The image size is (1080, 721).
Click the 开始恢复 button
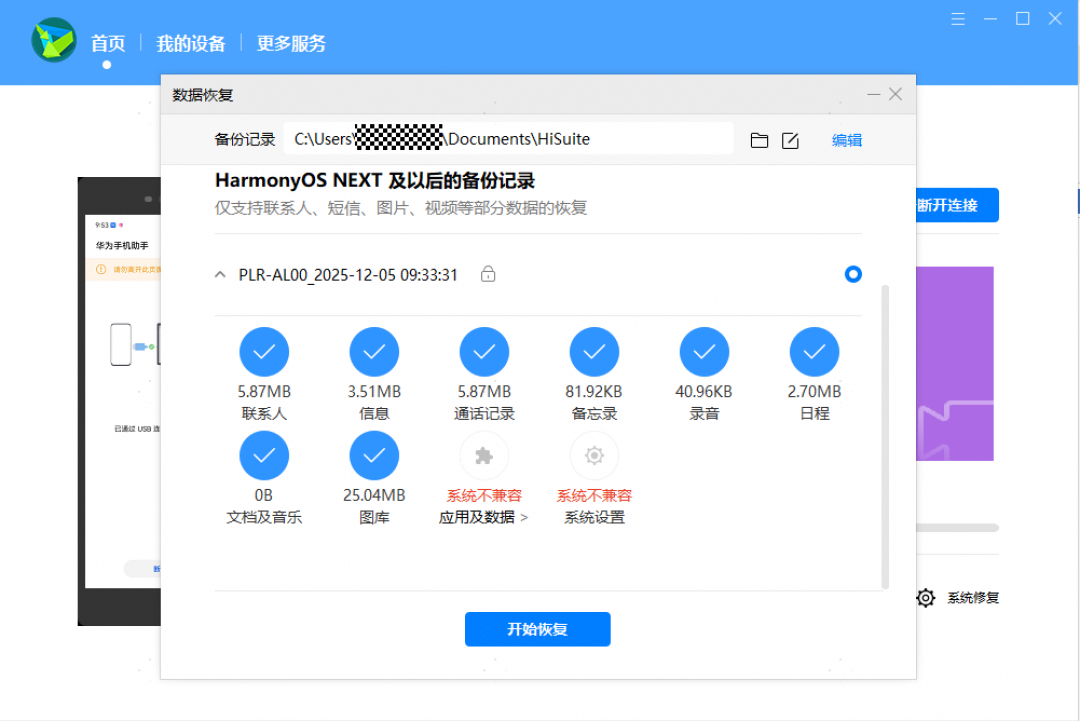[537, 629]
